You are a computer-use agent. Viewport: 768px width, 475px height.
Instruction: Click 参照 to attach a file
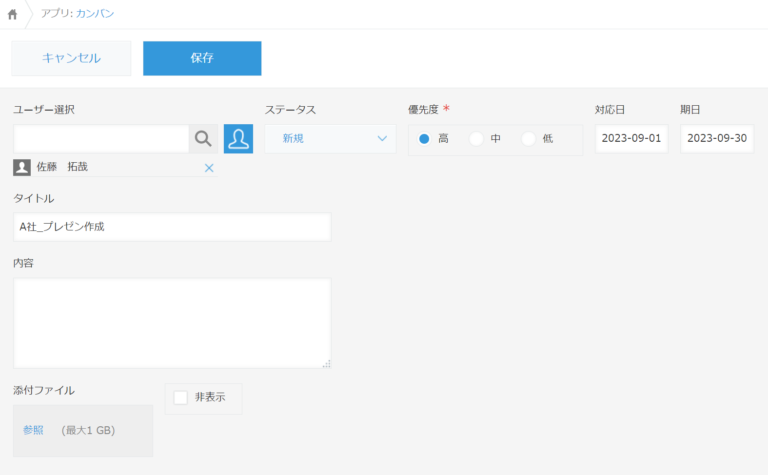click(33, 430)
